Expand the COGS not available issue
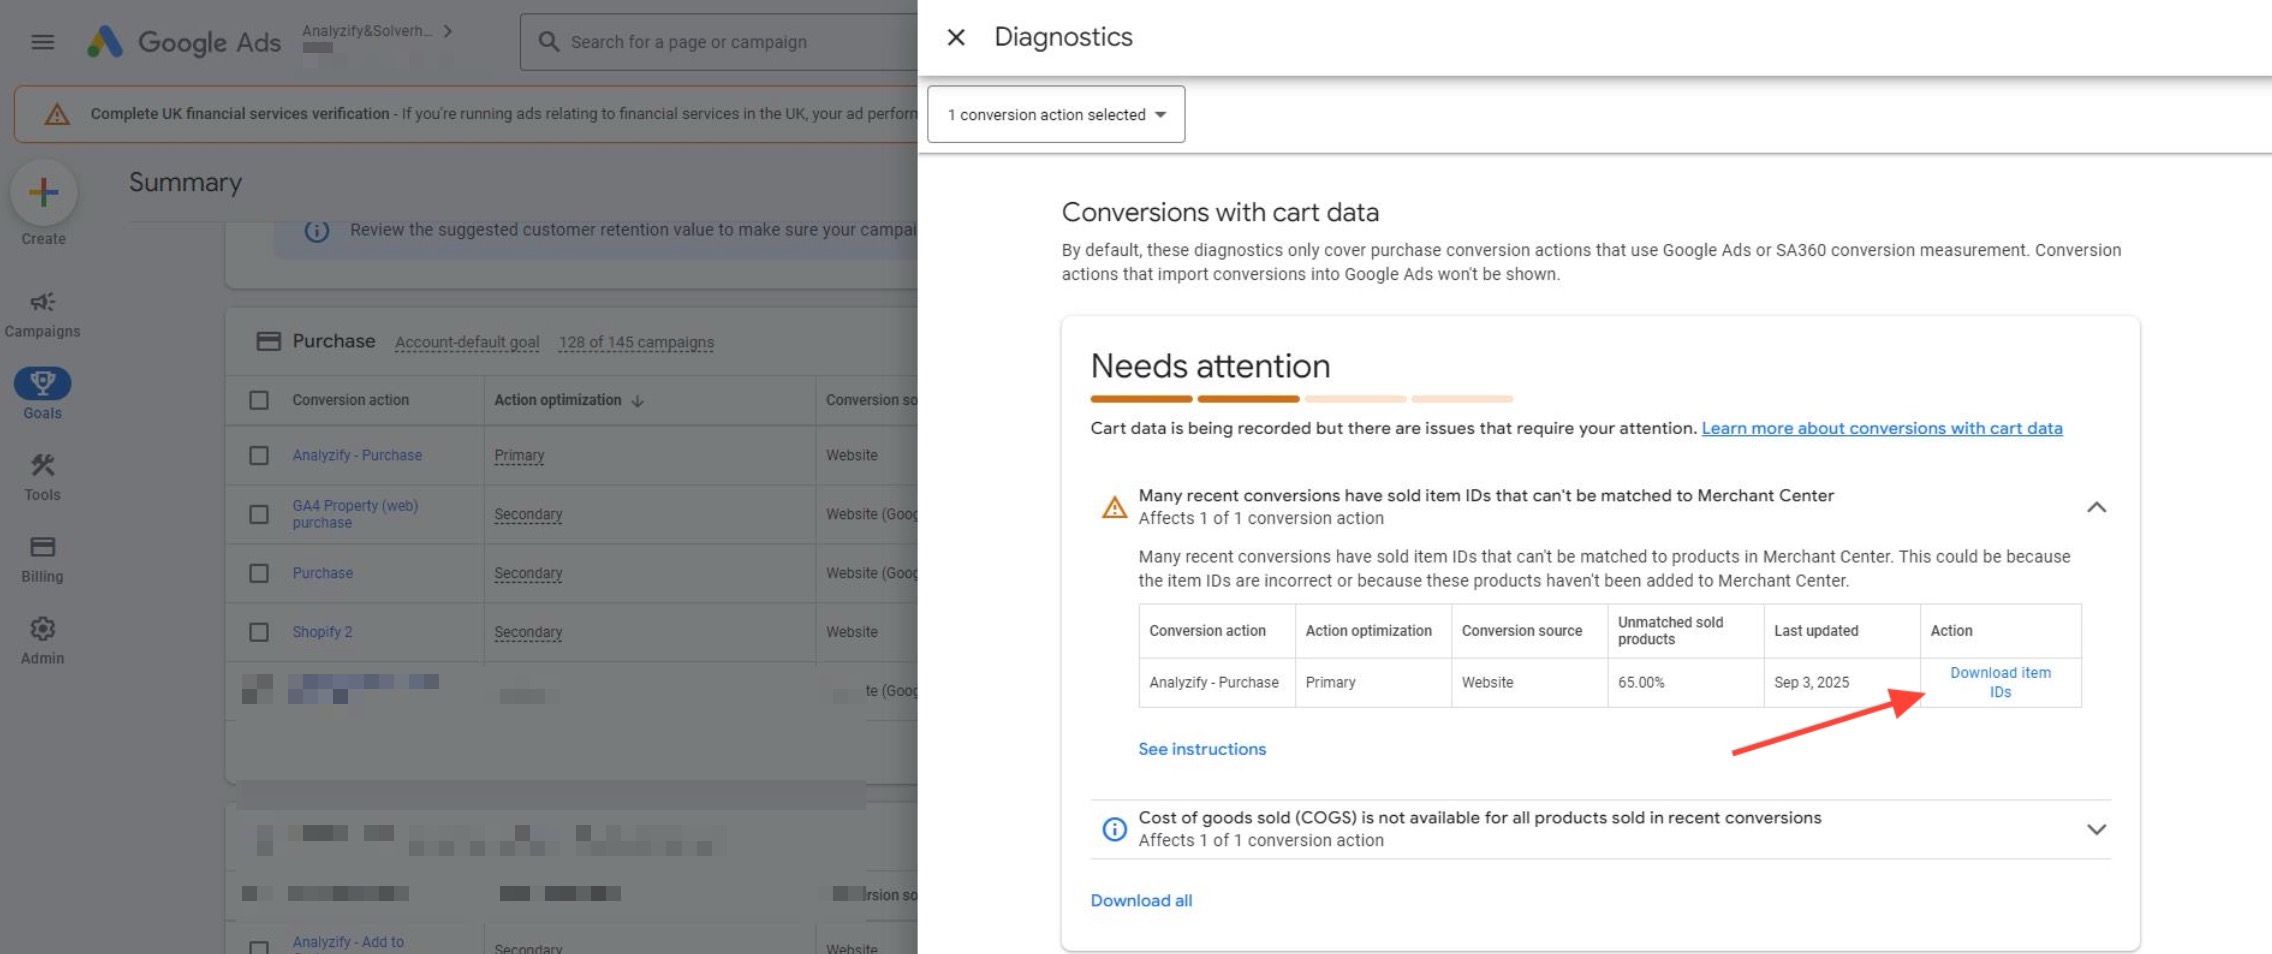The width and height of the screenshot is (2272, 954). point(2096,829)
